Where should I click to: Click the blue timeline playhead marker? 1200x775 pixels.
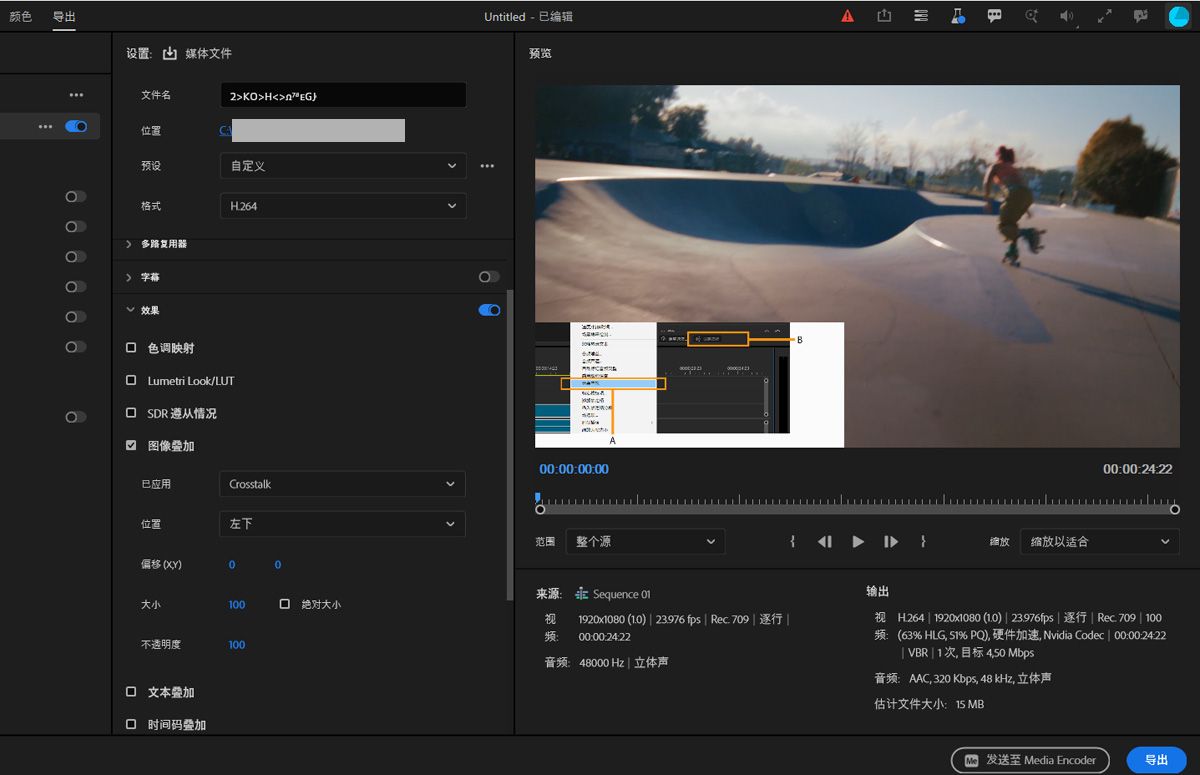[x=538, y=497]
